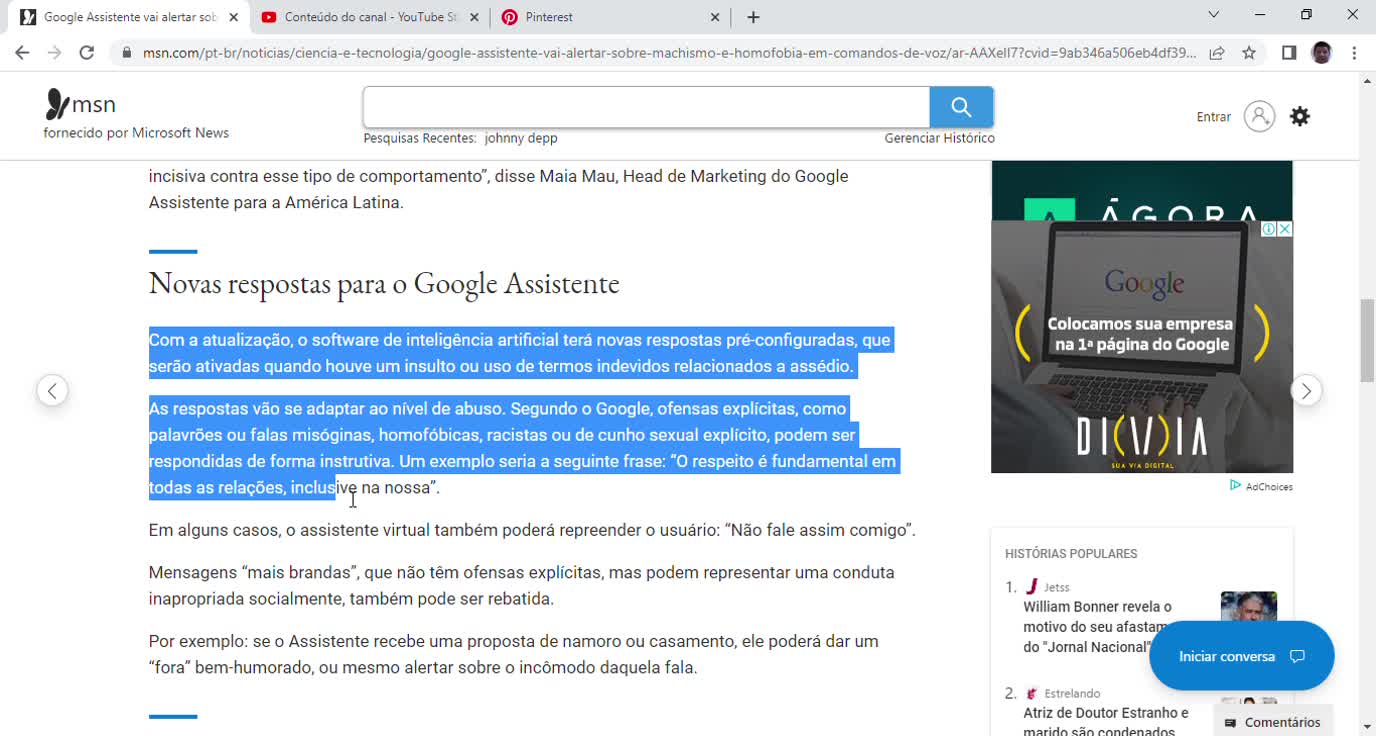
Task: Click the heading 'Novas respostas para o Google Assistente'
Action: pyautogui.click(x=384, y=284)
